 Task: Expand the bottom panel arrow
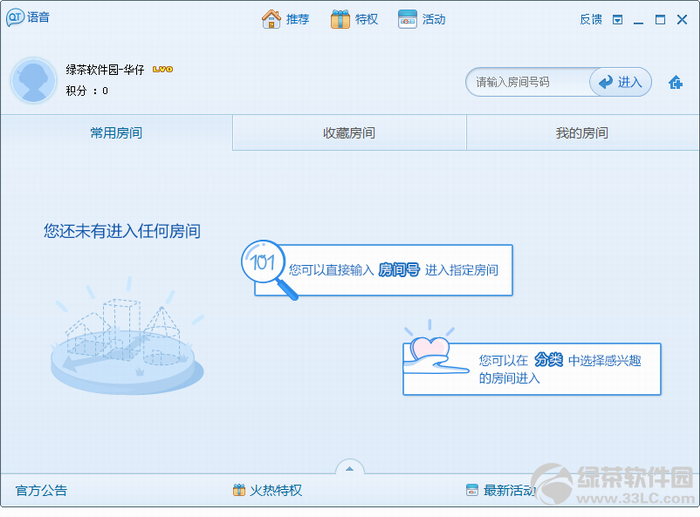350,468
